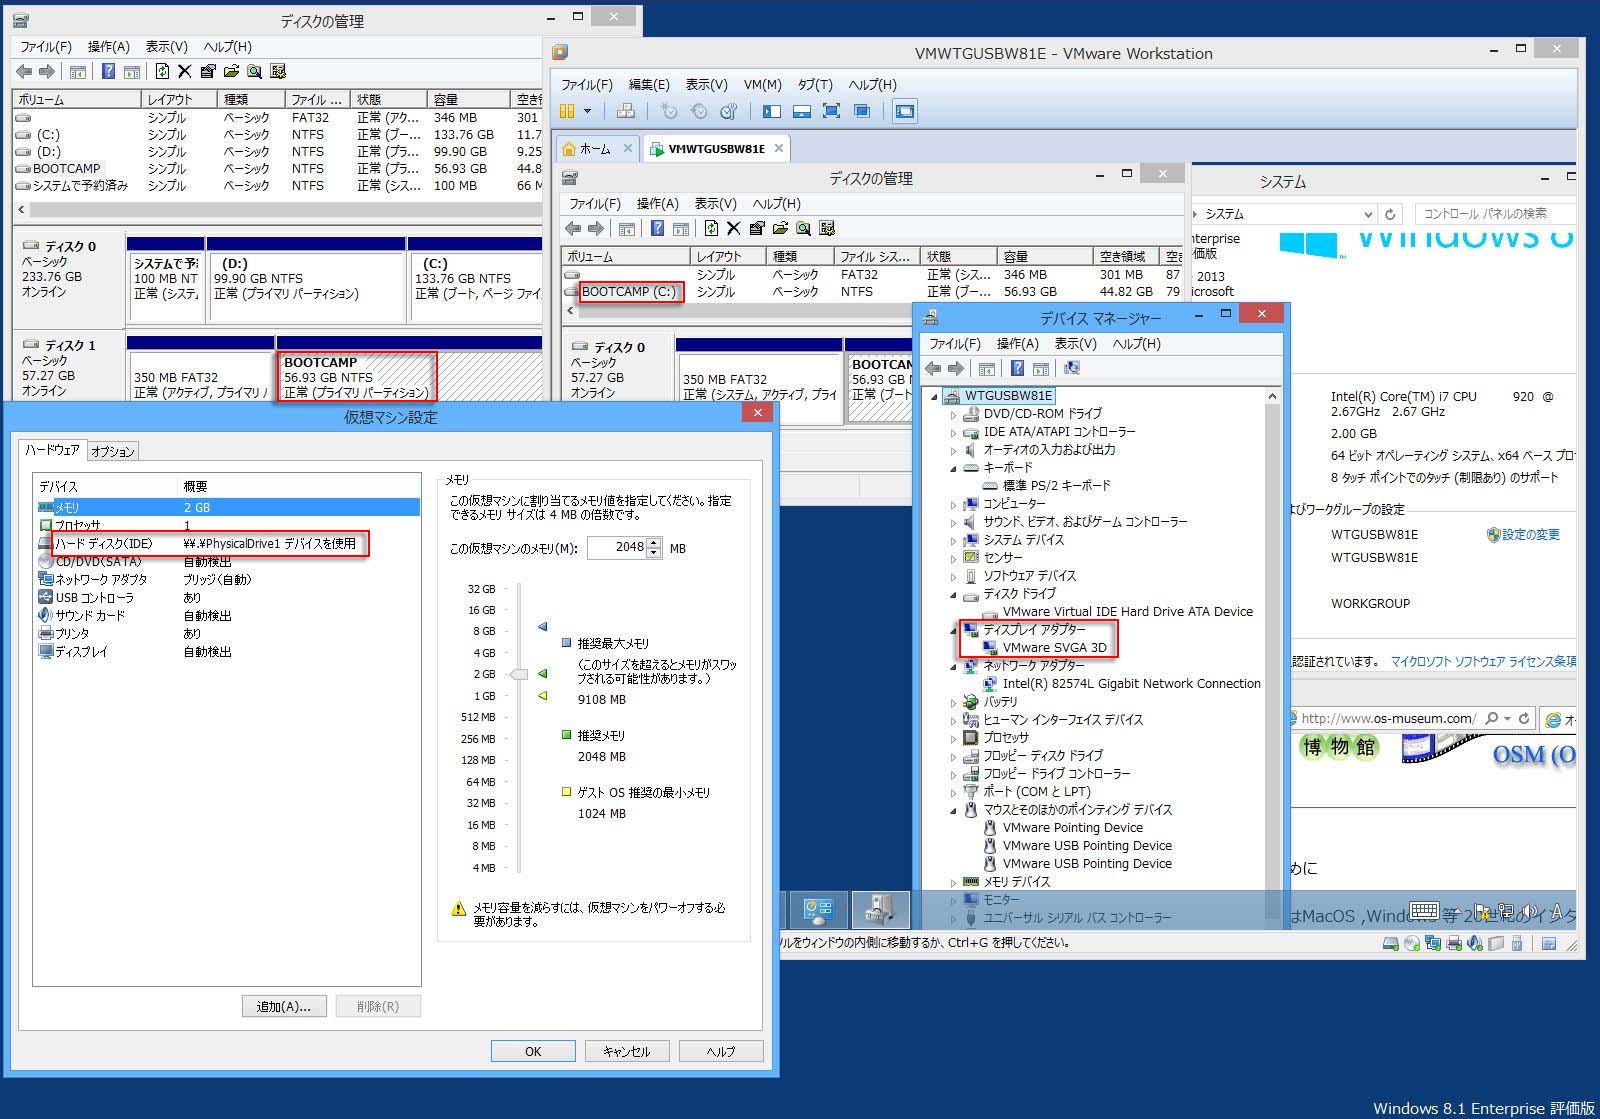Click マイクロソフト ソフトウェア ライセンス条項 link
This screenshot has width=1600, height=1119.
pos(1483,661)
